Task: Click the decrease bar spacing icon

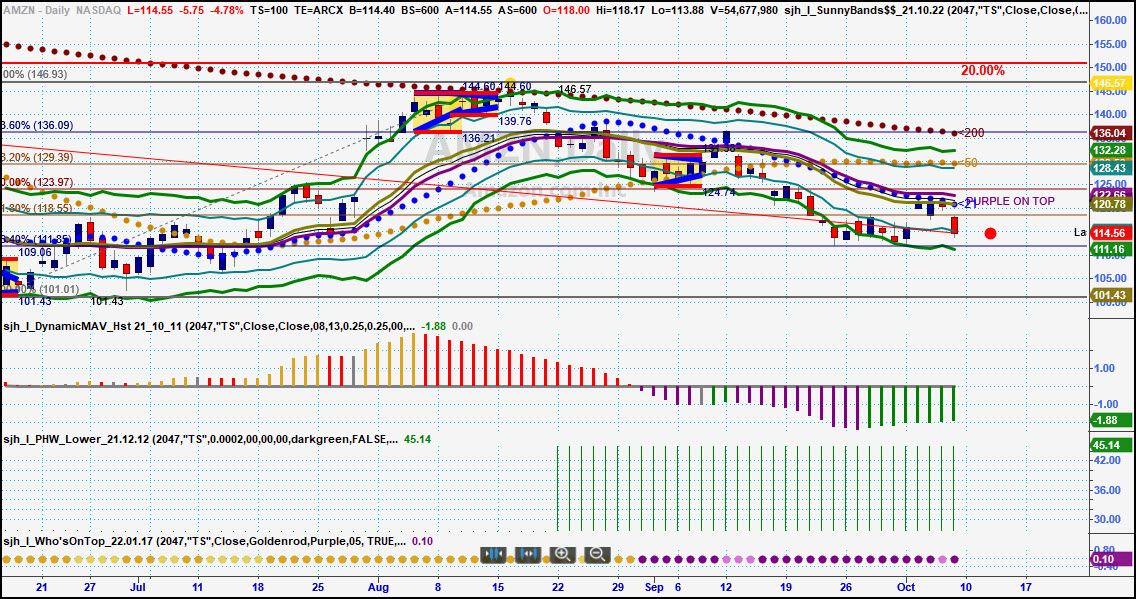Action: click(x=493, y=555)
